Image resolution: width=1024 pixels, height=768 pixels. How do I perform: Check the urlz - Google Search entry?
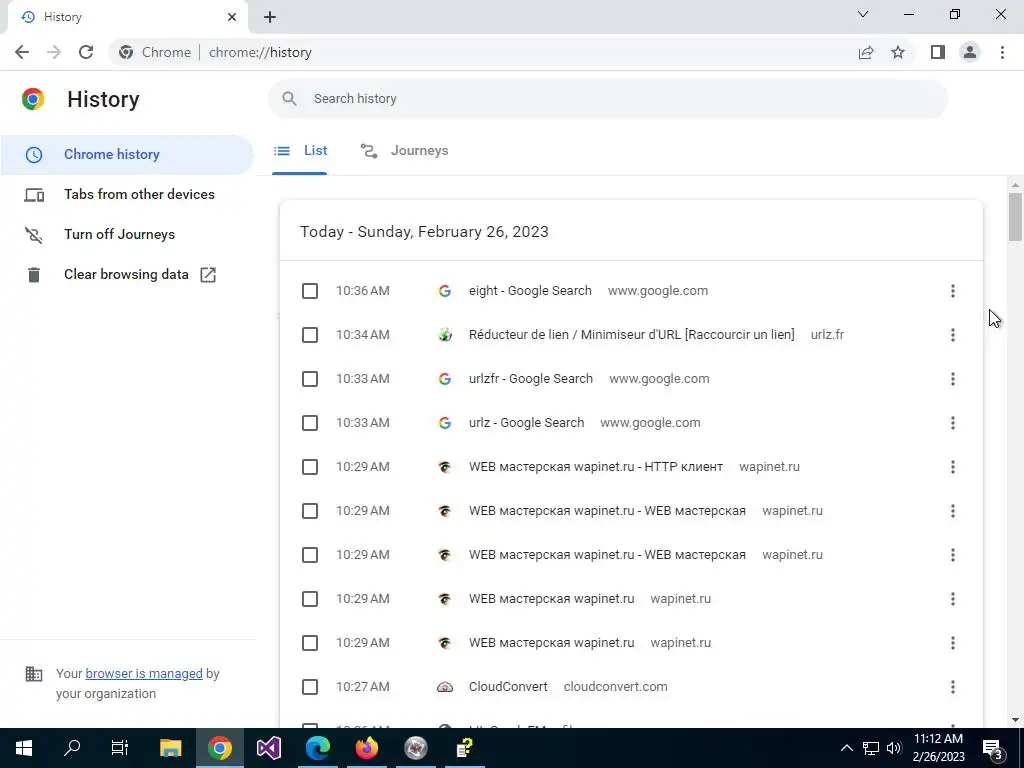310,423
